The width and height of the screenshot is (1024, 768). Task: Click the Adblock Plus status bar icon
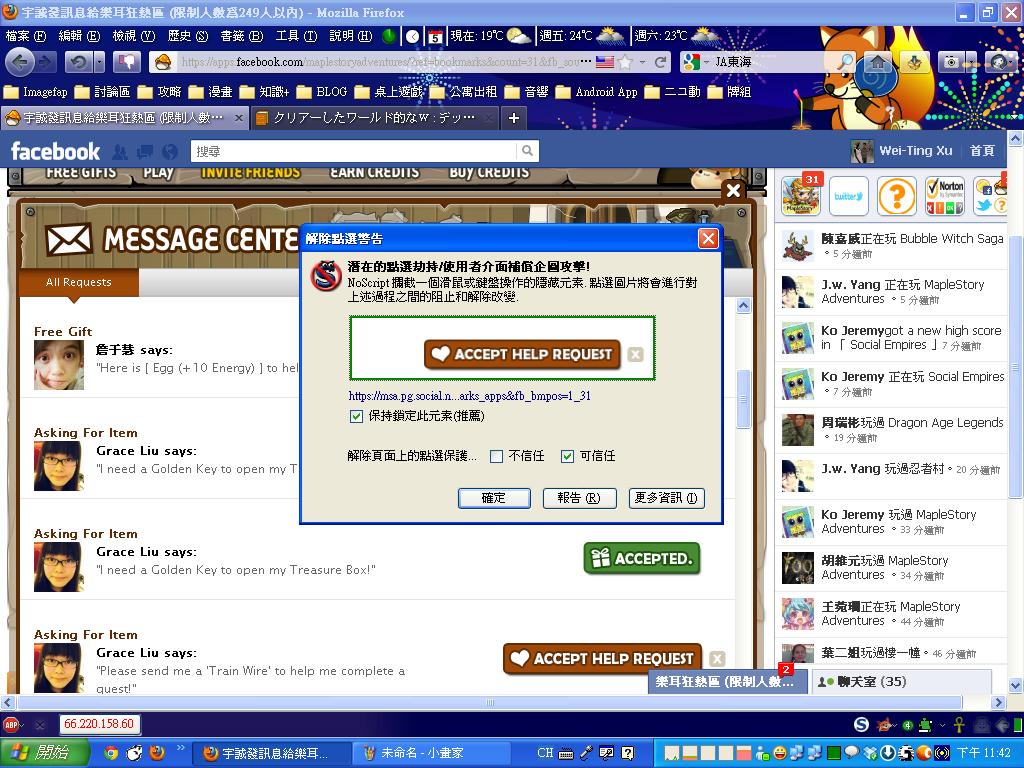[11, 724]
